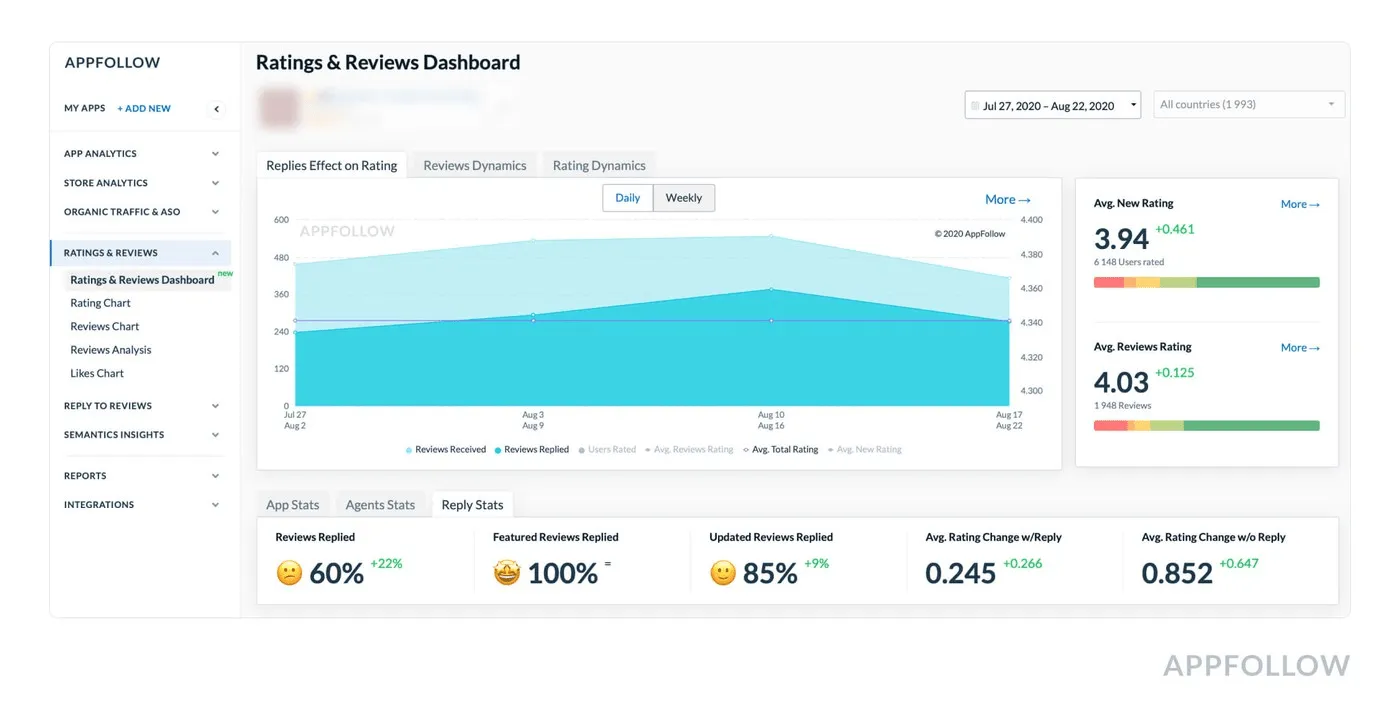The width and height of the screenshot is (1400, 701).
Task: Click the + ADD NEW app link
Action: pyautogui.click(x=144, y=109)
